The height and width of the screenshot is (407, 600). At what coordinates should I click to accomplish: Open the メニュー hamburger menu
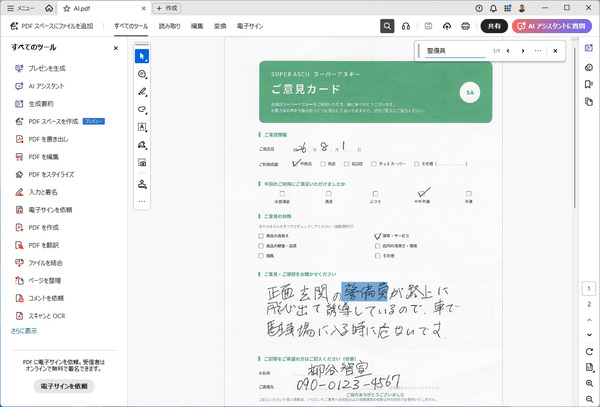click(21, 8)
